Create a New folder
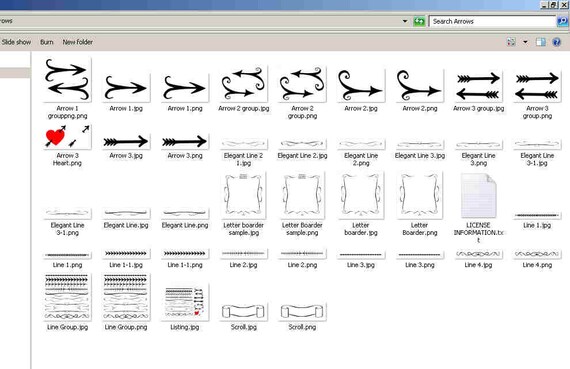570x369 pixels. [x=77, y=42]
